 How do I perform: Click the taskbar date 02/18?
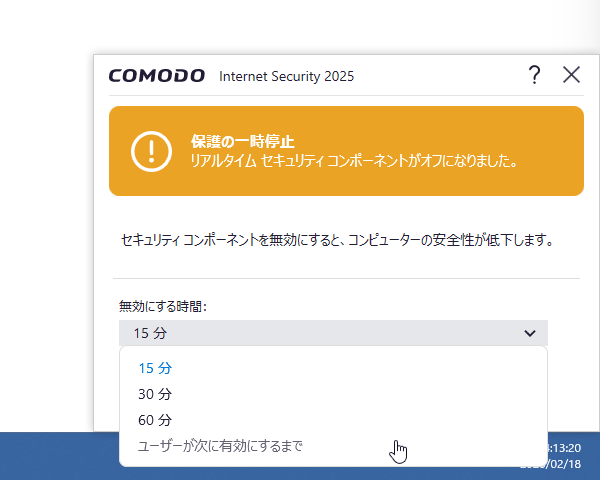point(565,464)
